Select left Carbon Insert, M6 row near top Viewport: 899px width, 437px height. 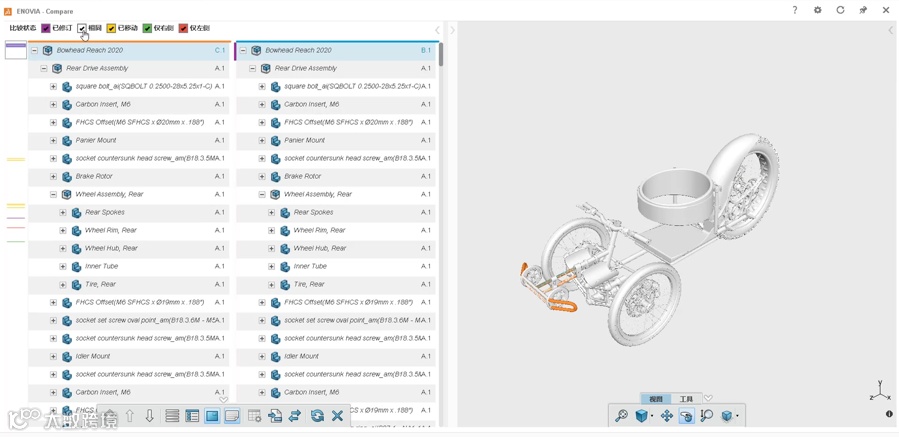pos(128,104)
